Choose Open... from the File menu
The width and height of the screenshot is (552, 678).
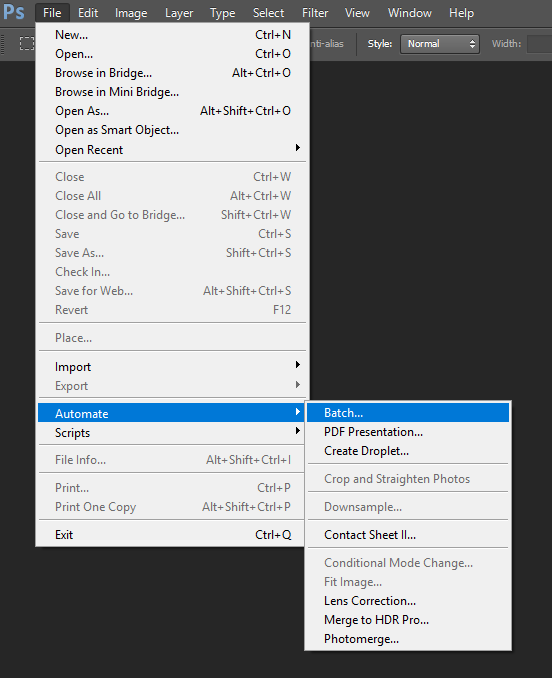172,54
